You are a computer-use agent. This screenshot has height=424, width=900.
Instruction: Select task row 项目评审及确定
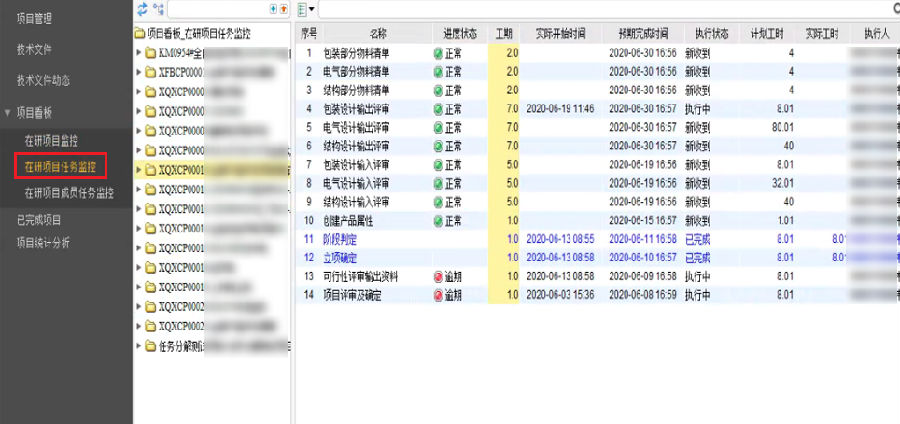(598, 296)
